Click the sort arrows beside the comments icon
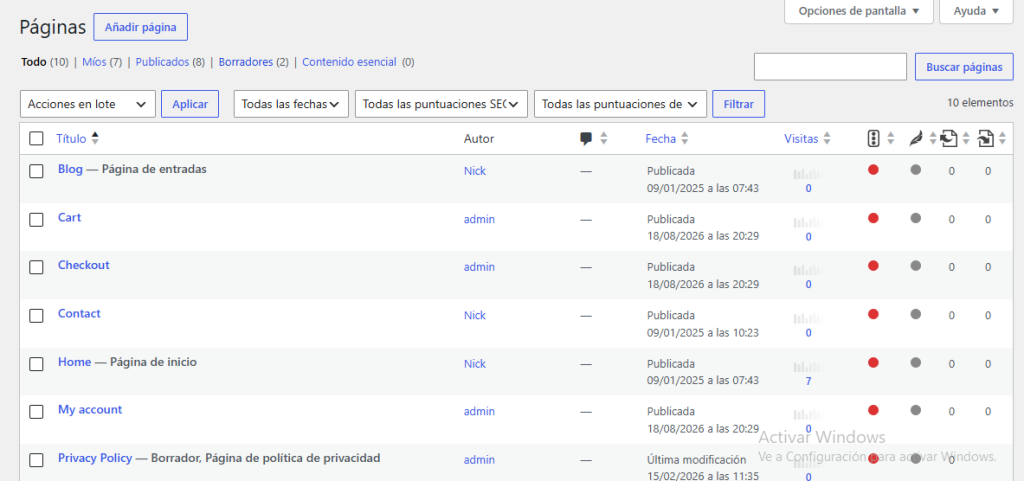 pos(603,138)
